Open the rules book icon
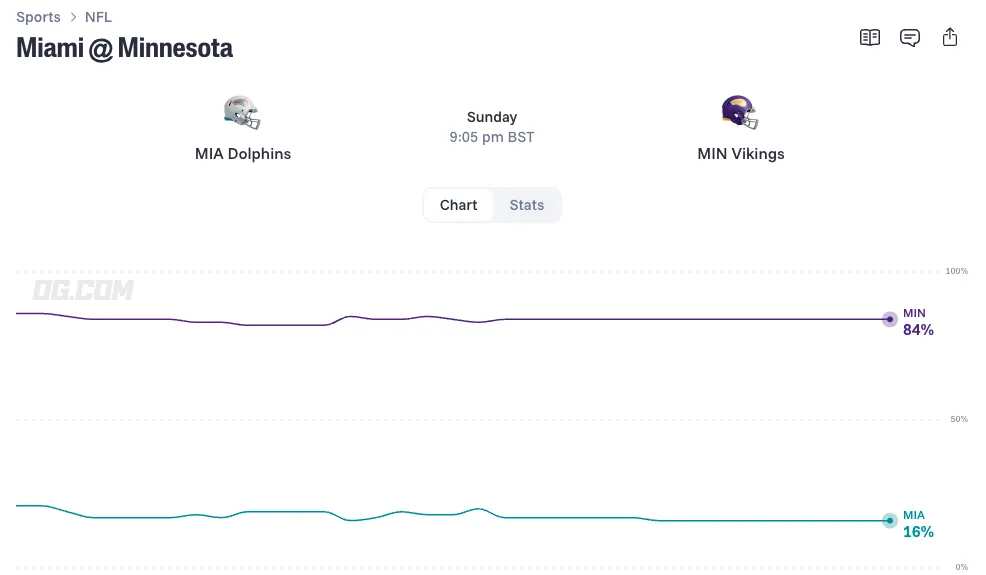 870,38
